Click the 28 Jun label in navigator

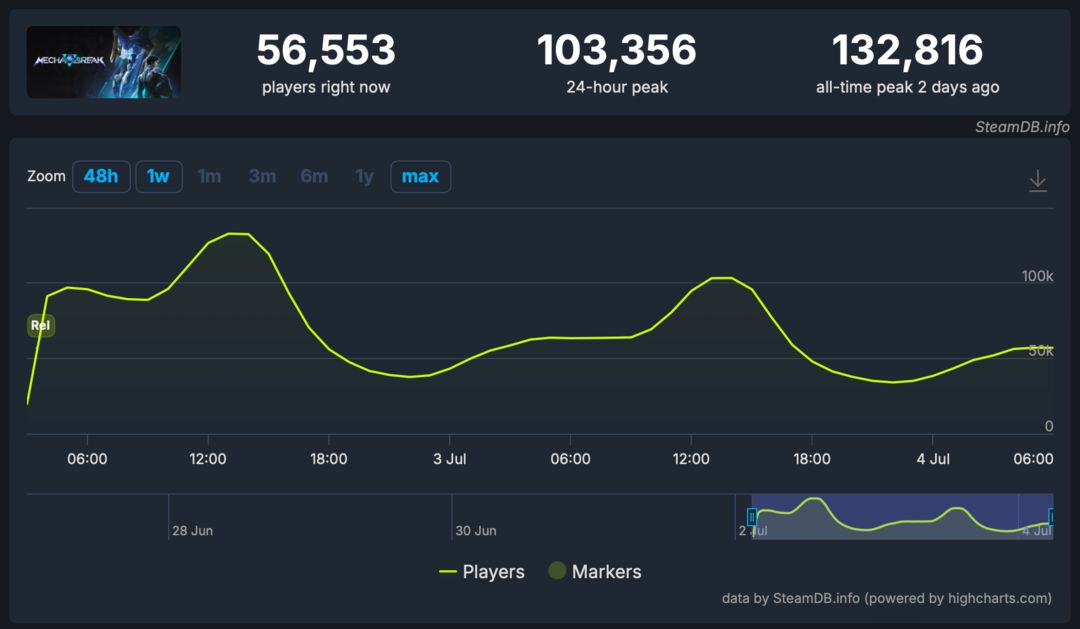click(x=192, y=530)
